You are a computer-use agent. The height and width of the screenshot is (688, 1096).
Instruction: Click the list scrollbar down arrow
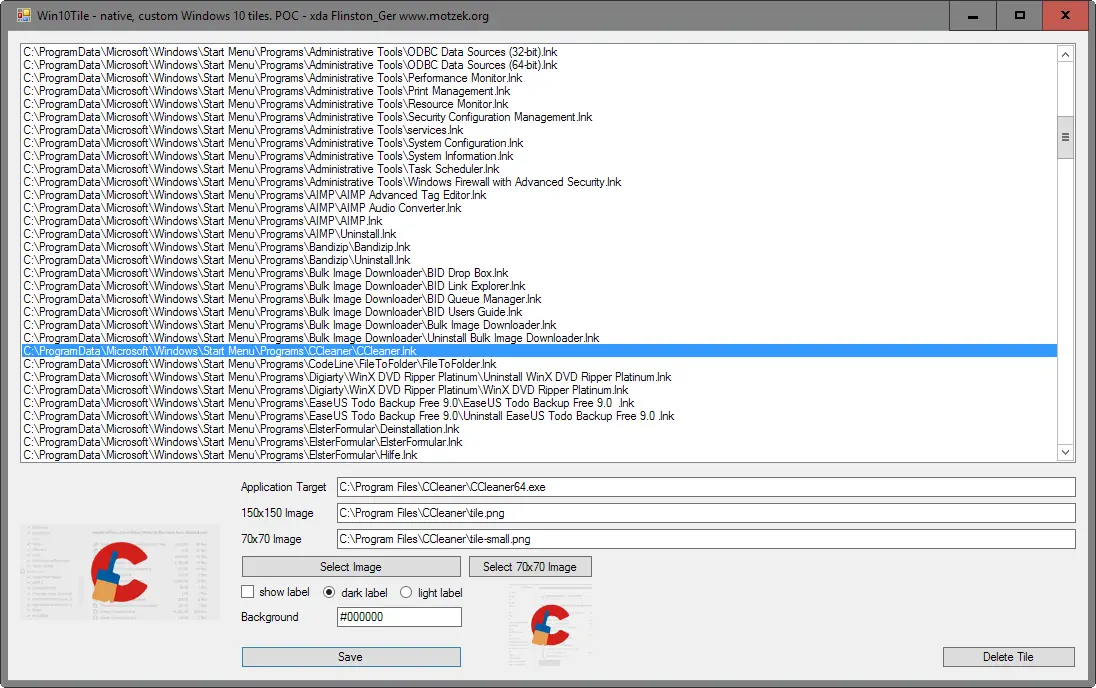1065,452
